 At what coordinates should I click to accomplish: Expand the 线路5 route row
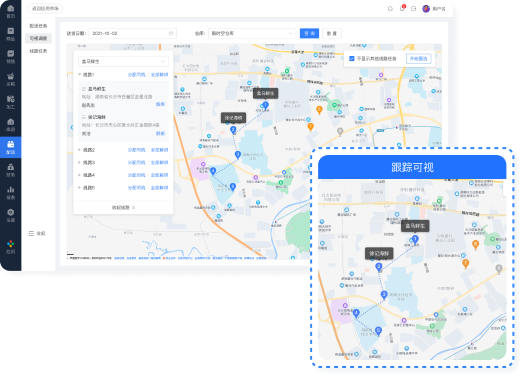pyautogui.click(x=123, y=187)
